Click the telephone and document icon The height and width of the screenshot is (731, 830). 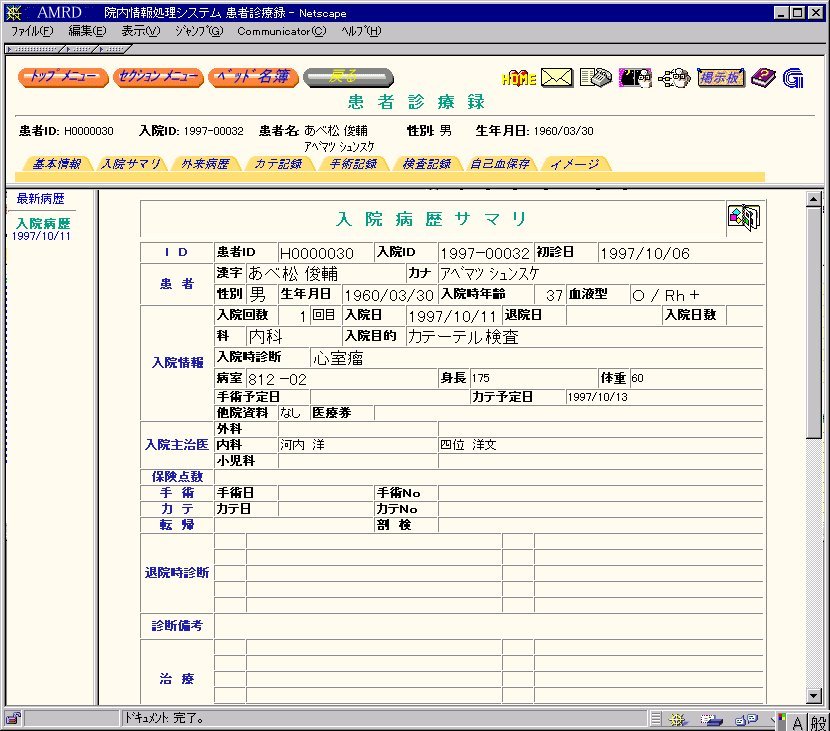pyautogui.click(x=595, y=78)
